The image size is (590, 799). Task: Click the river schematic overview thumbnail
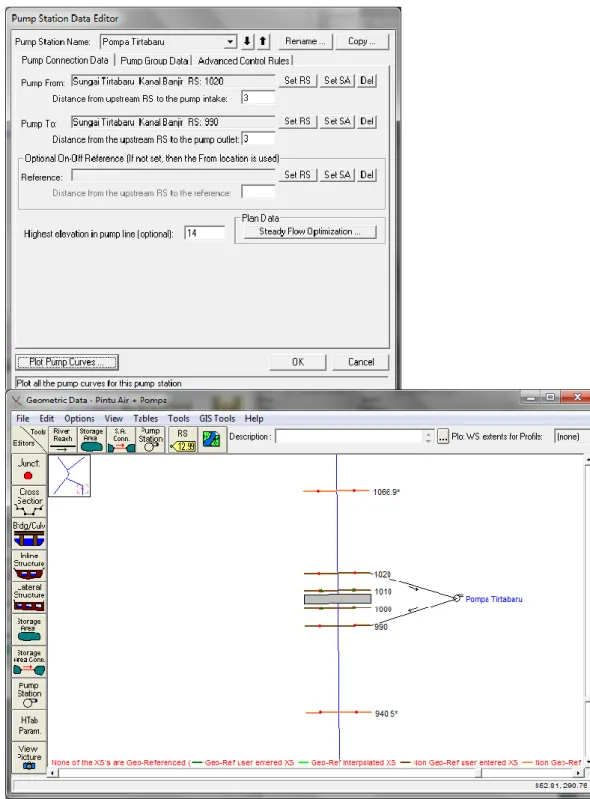[x=70, y=475]
